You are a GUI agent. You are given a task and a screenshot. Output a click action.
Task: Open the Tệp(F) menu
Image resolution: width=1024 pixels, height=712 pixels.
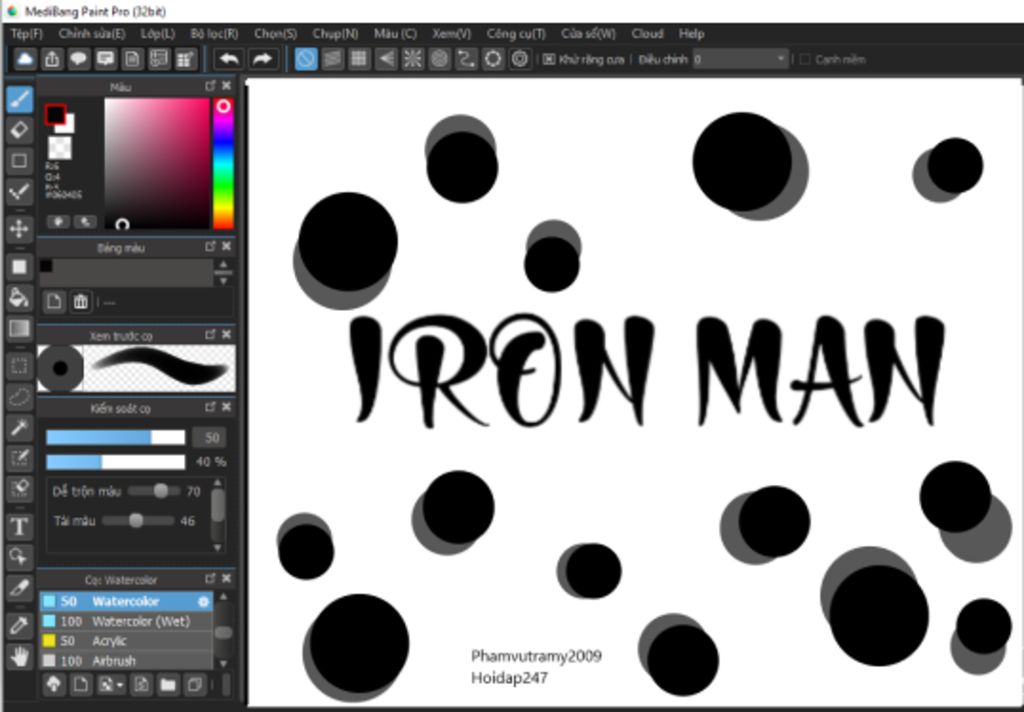[x=27, y=33]
